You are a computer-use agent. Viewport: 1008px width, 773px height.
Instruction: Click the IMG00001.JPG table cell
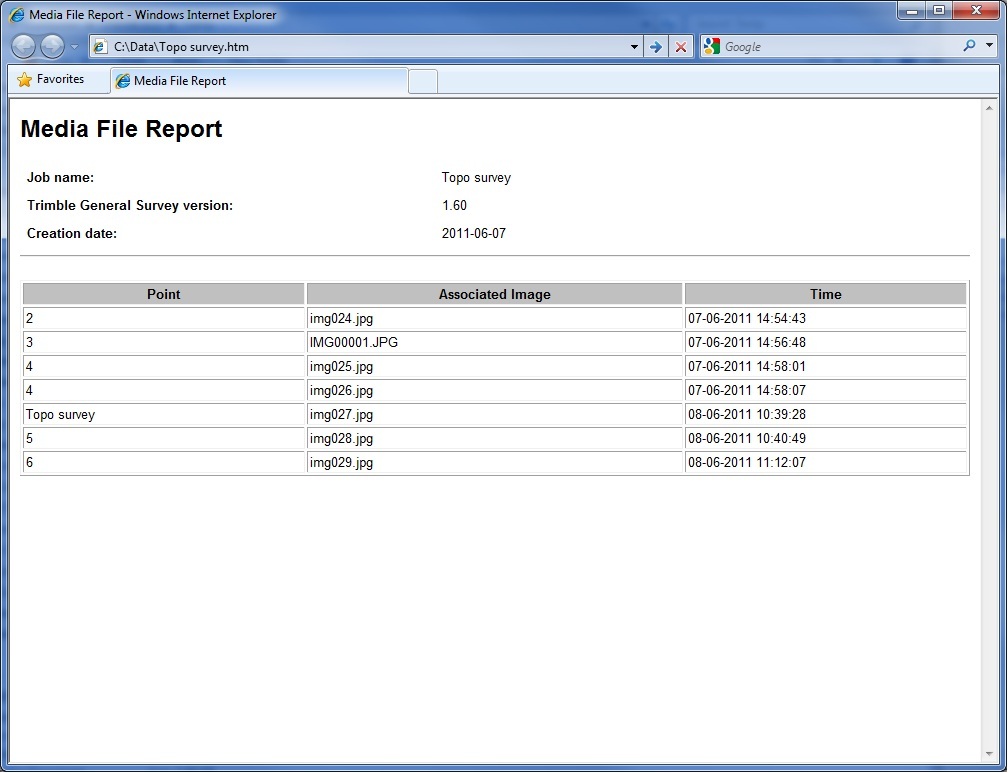pyautogui.click(x=494, y=343)
